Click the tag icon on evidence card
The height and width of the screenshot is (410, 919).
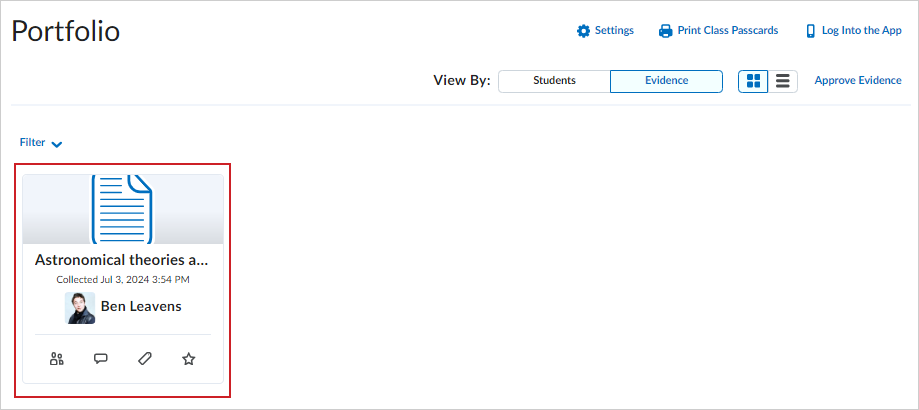point(145,359)
